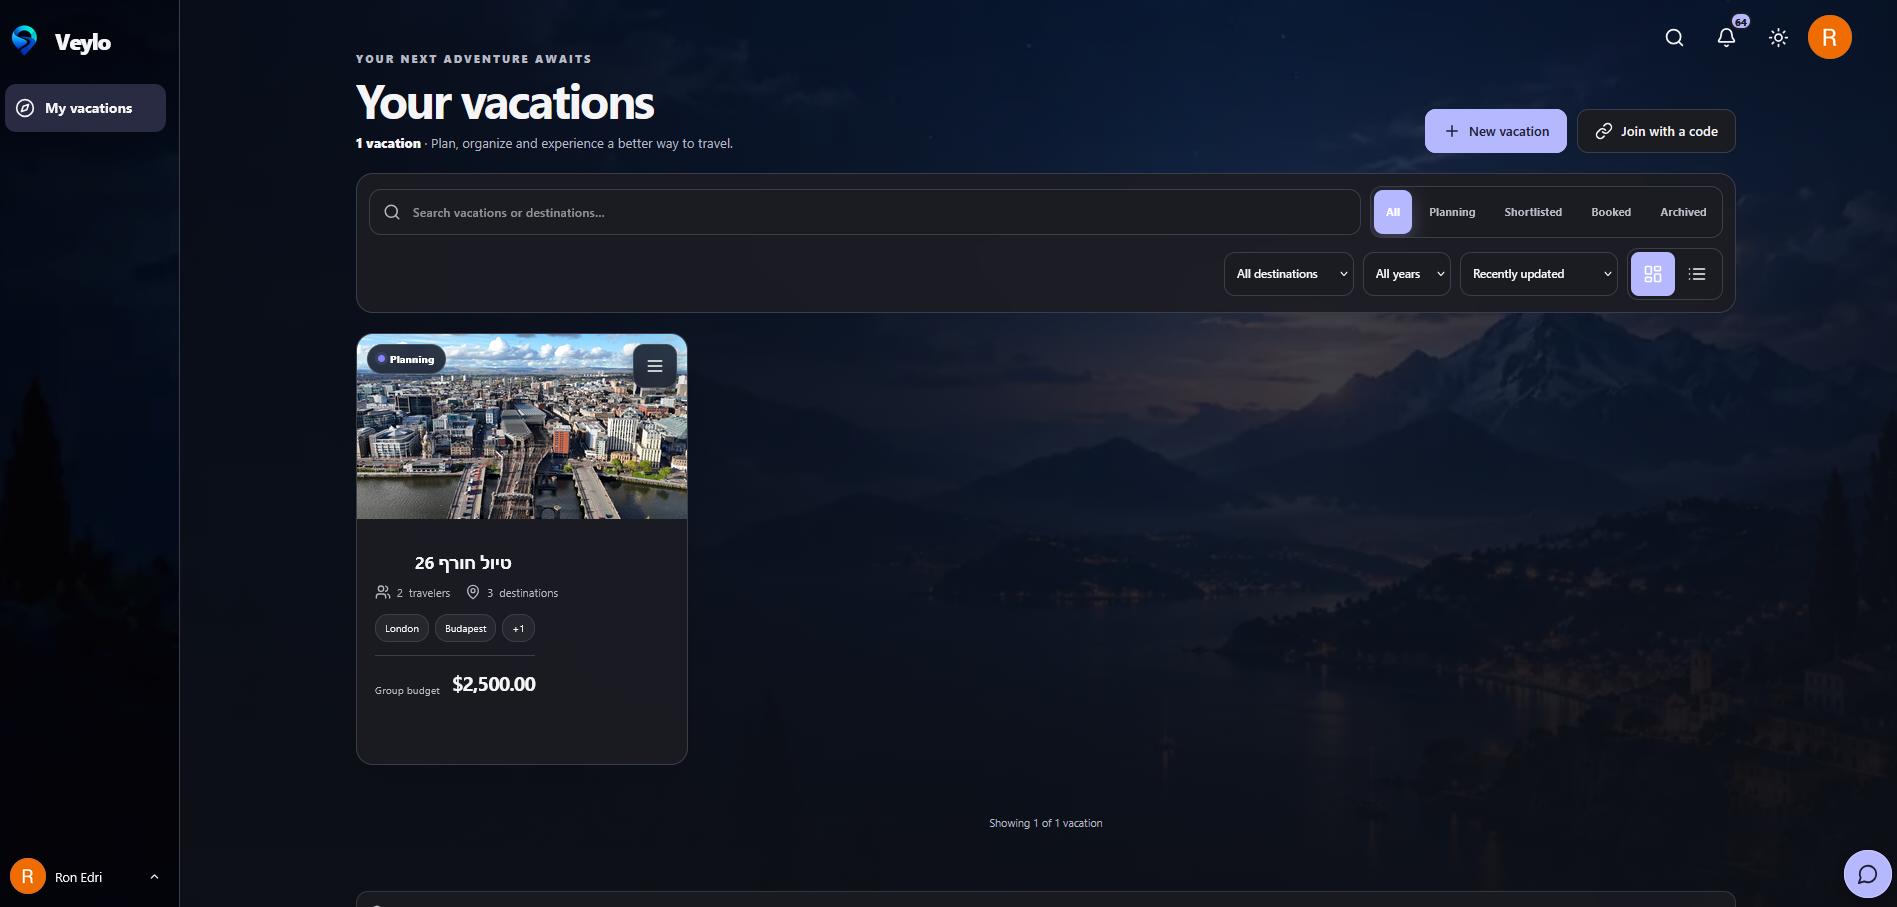Switch to grid view layout
This screenshot has height=907, width=1897.
point(1653,274)
